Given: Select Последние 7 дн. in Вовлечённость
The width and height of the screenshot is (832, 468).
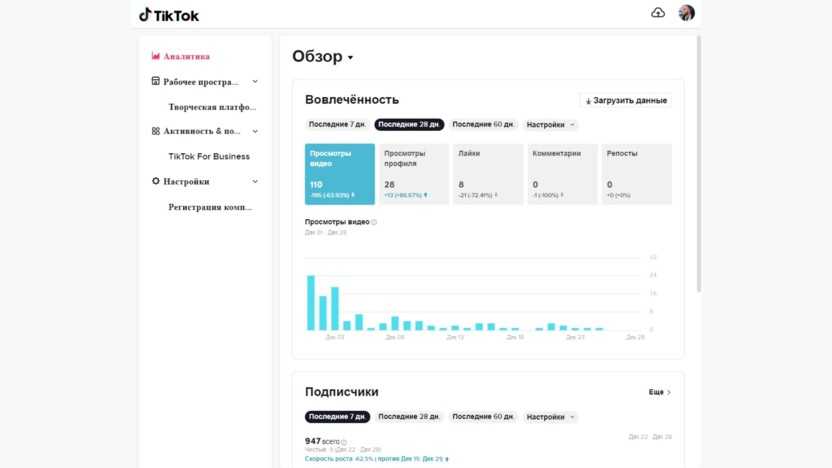Looking at the screenshot, I should click(x=337, y=125).
